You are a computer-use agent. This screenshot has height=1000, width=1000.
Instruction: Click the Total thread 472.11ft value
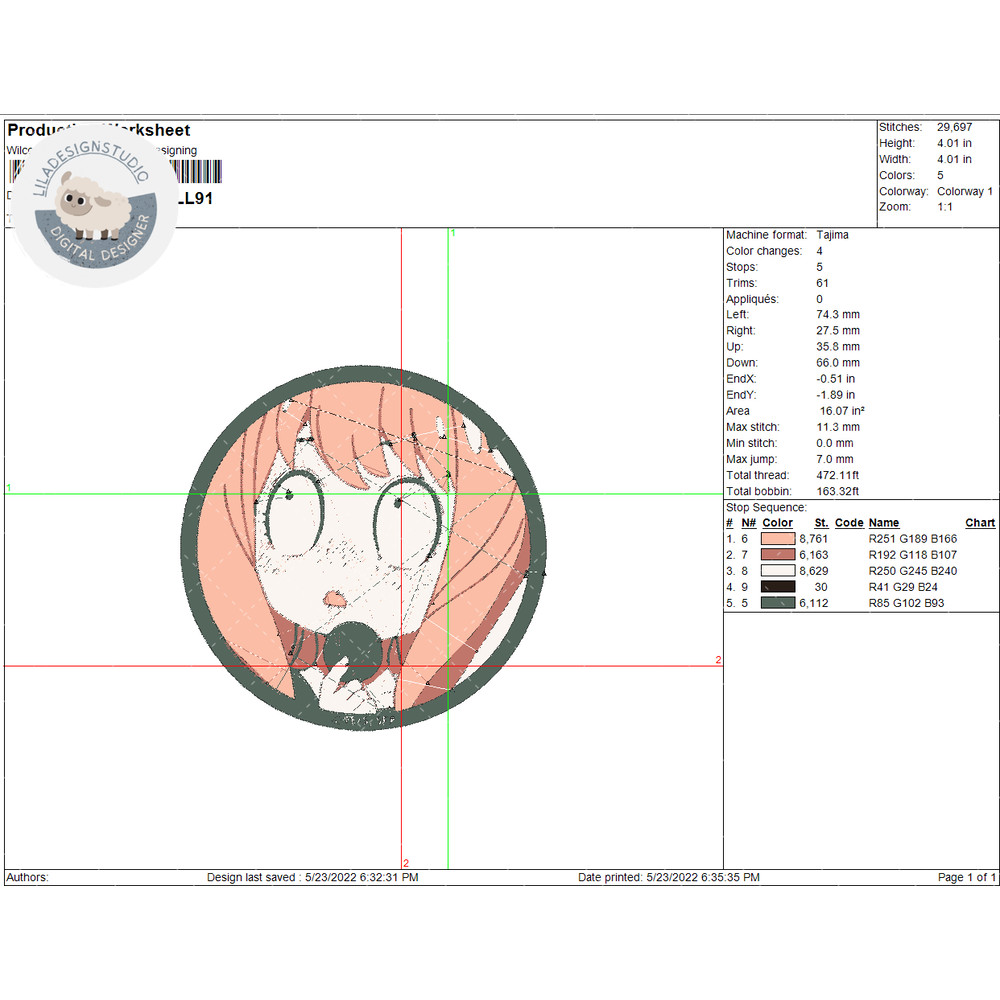tap(838, 475)
